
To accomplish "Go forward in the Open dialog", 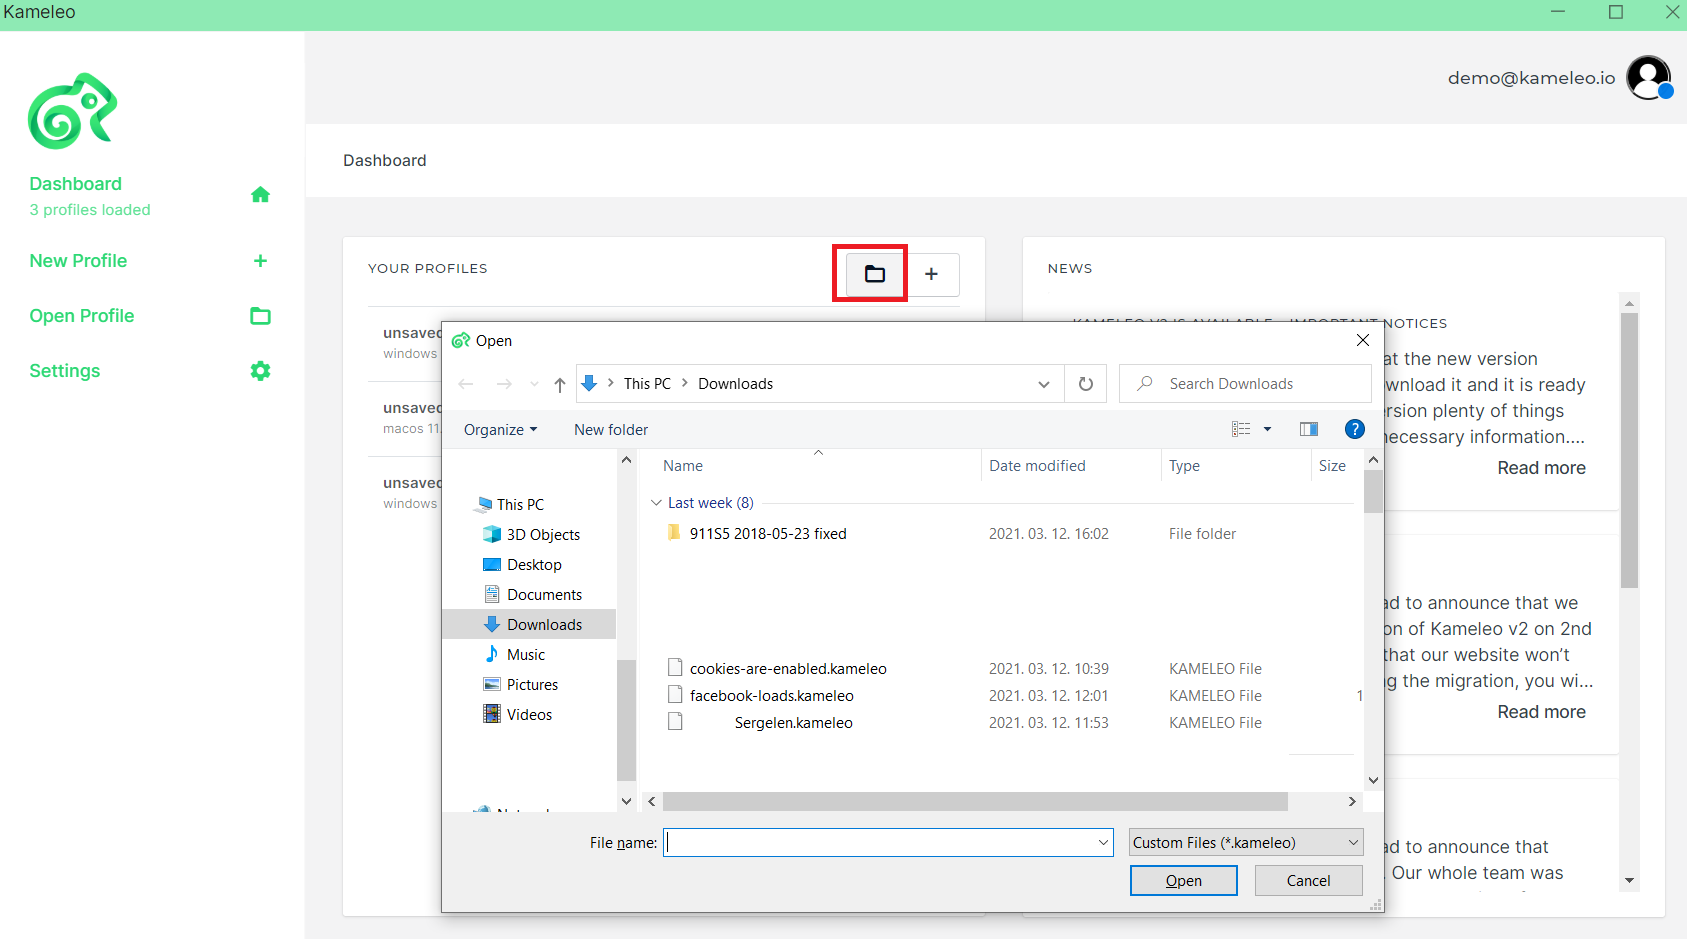I will 504,384.
